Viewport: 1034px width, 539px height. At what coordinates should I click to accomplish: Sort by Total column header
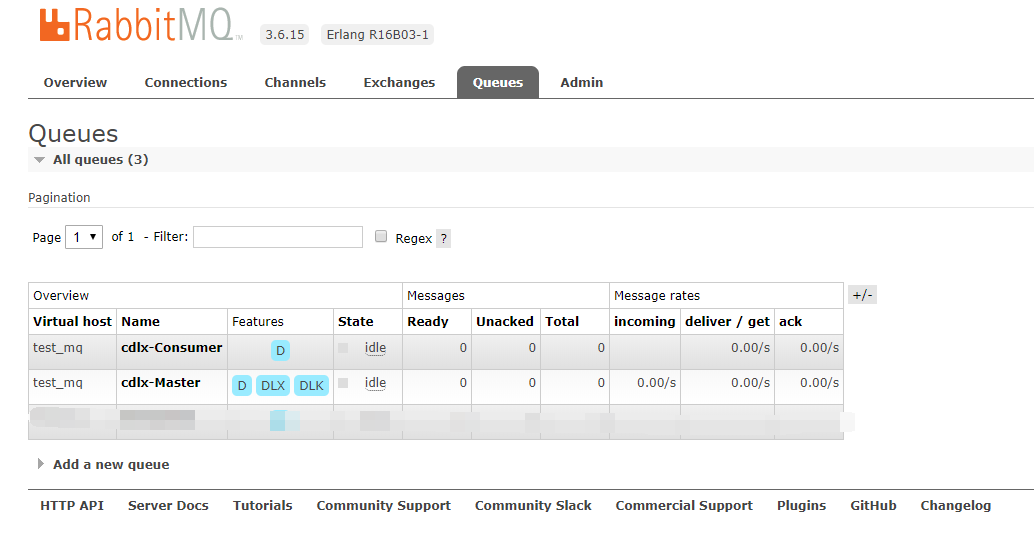pos(562,321)
